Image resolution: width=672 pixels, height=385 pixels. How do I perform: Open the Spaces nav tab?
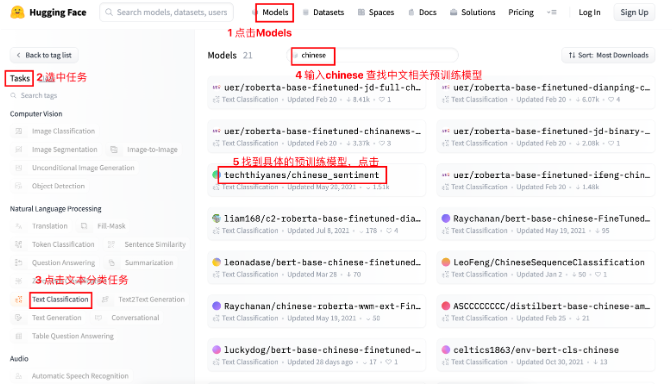381,12
